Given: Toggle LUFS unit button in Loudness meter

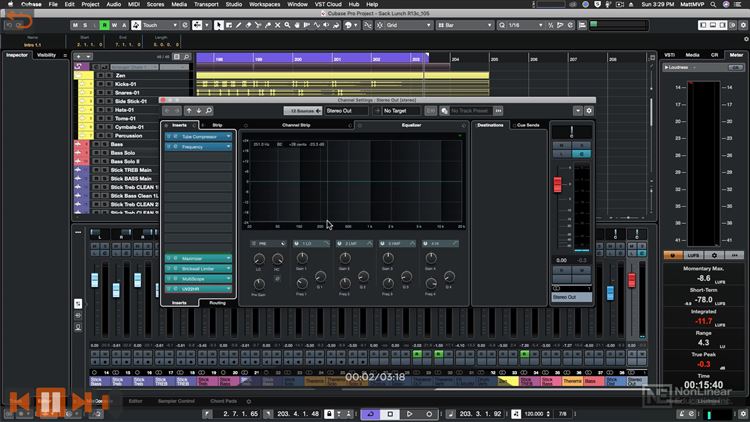Looking at the screenshot, I should click(x=694, y=255).
